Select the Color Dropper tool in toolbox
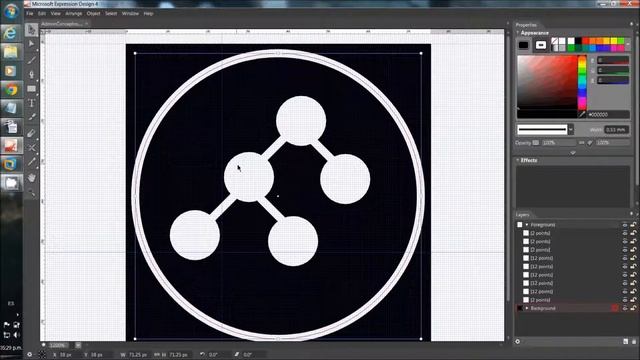Image resolution: width=640 pixels, height=360 pixels. (31, 162)
